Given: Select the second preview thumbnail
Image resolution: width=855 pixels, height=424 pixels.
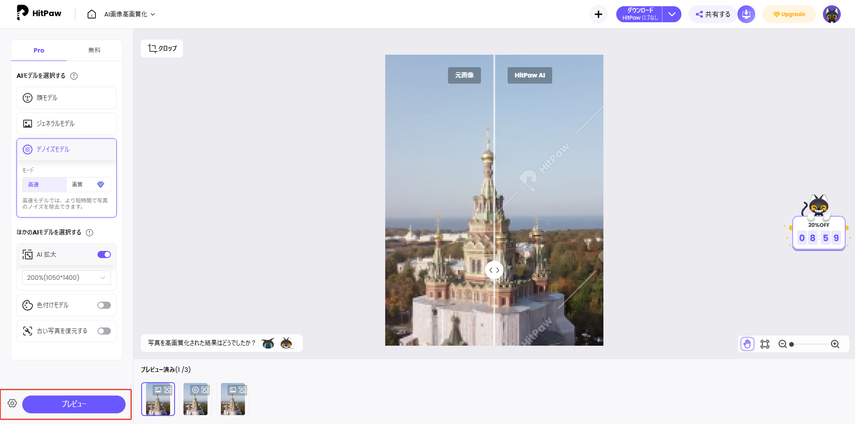Looking at the screenshot, I should click(x=196, y=399).
